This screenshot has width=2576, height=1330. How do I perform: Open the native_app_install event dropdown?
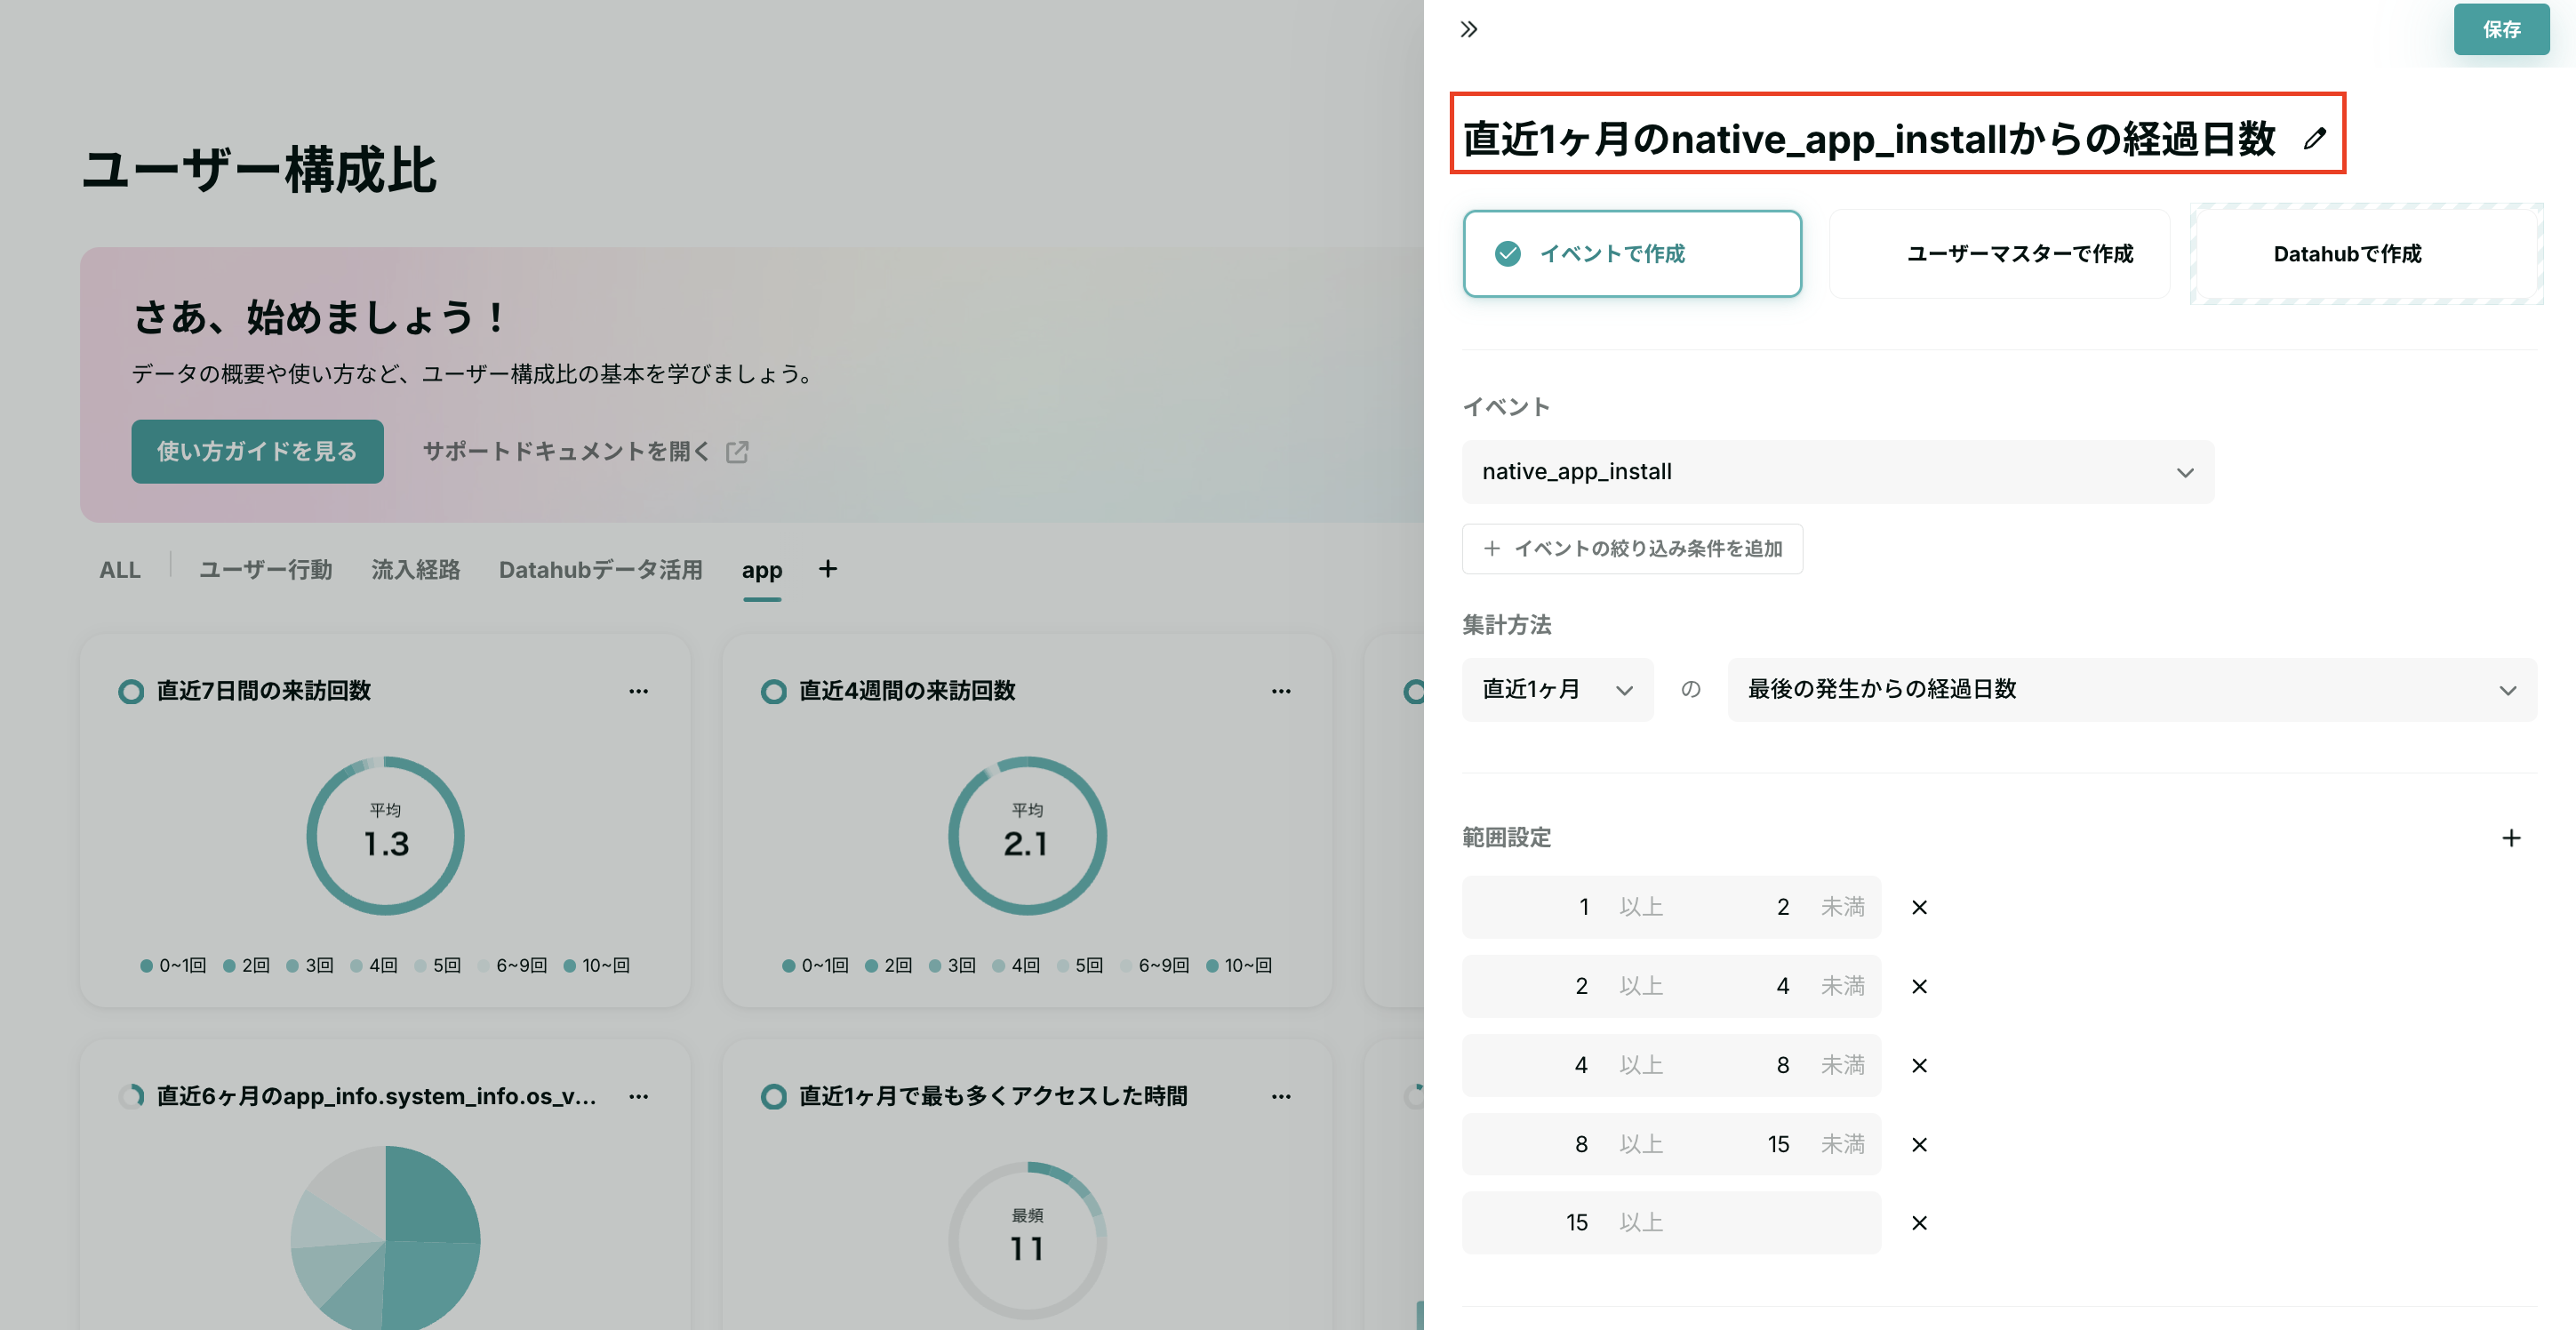[1837, 471]
